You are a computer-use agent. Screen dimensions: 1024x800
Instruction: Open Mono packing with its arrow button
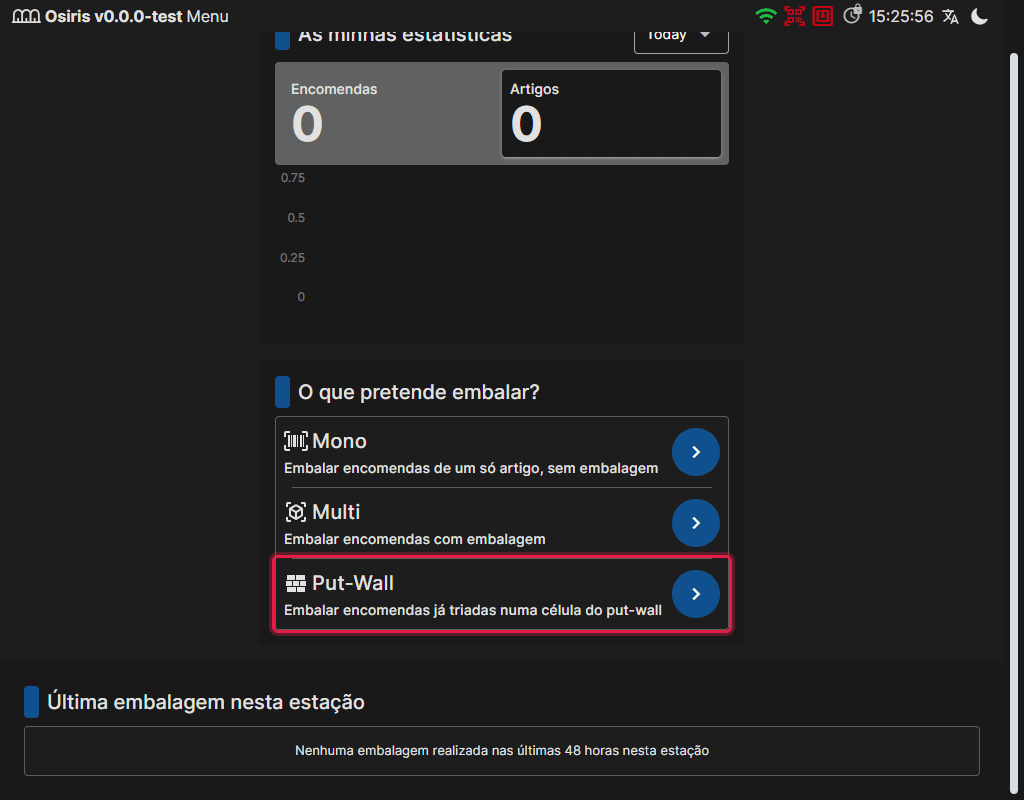pos(696,452)
